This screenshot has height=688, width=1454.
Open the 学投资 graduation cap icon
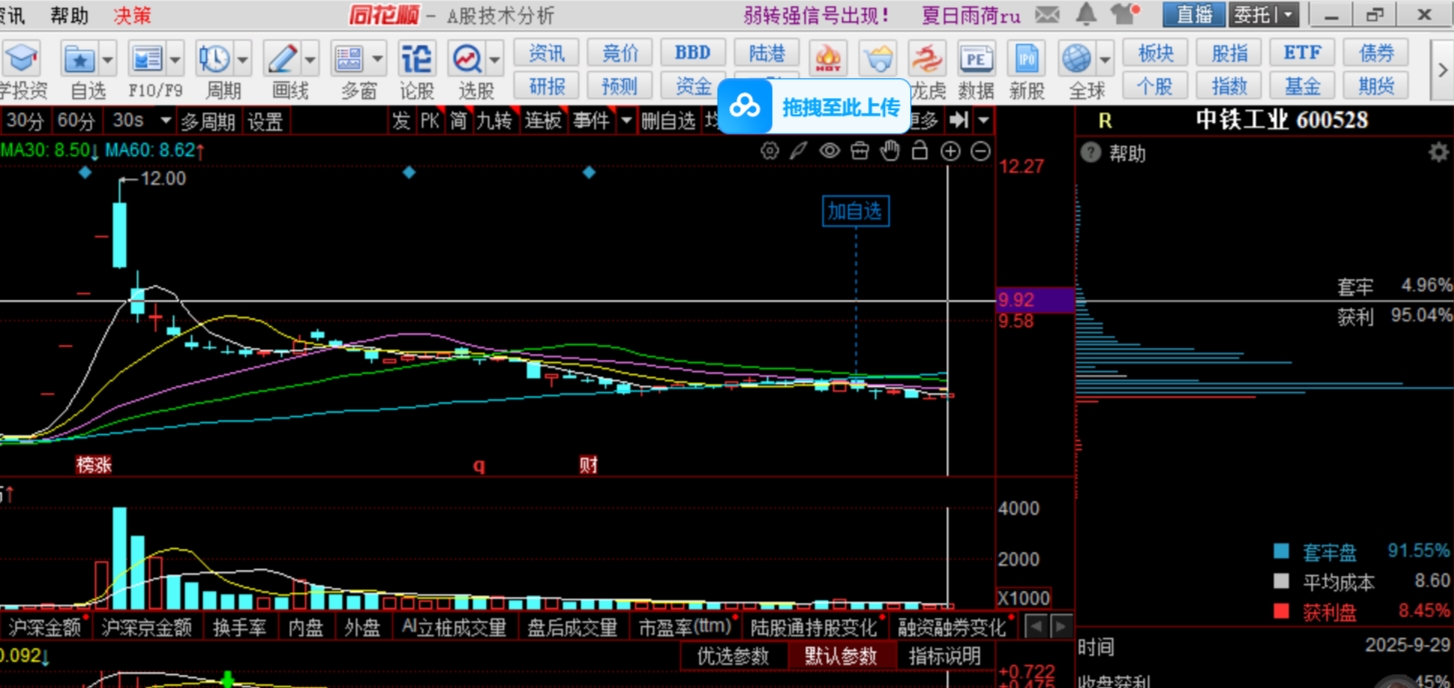22,59
